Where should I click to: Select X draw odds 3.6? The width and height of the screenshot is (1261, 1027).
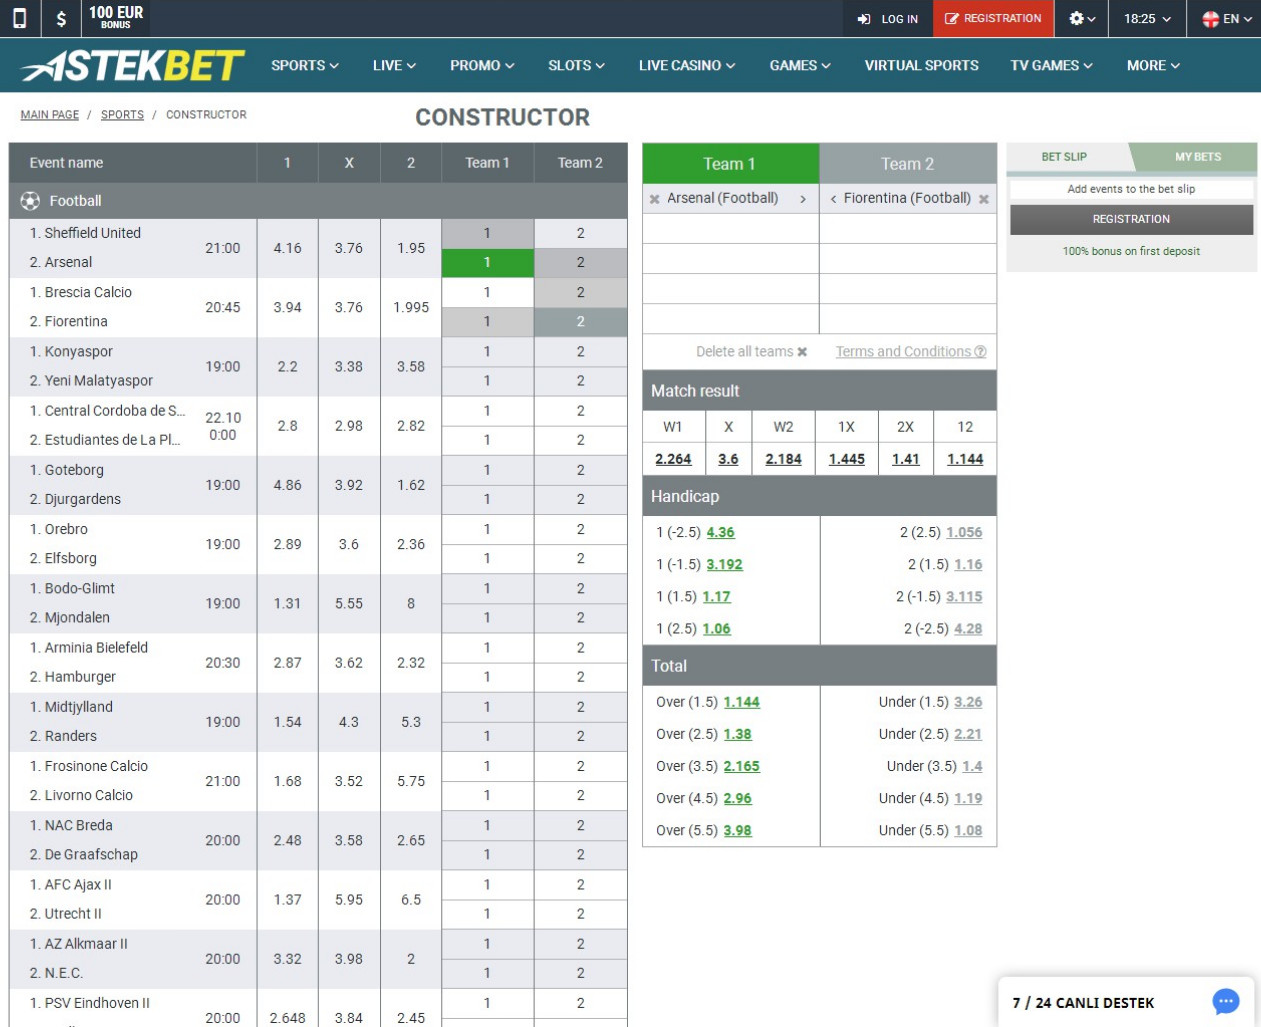728,459
